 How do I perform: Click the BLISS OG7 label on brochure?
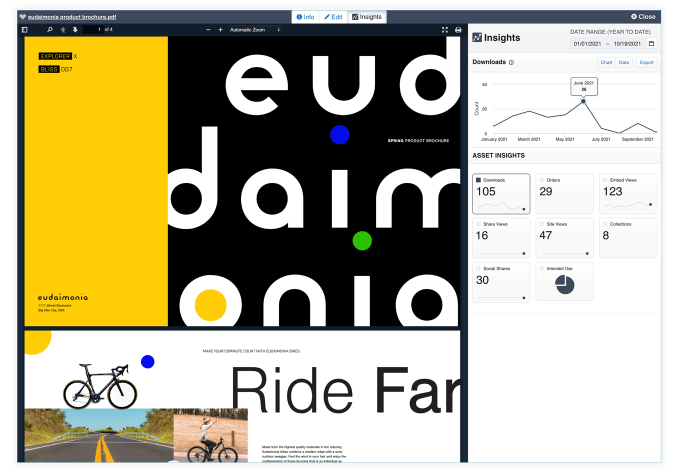click(55, 69)
